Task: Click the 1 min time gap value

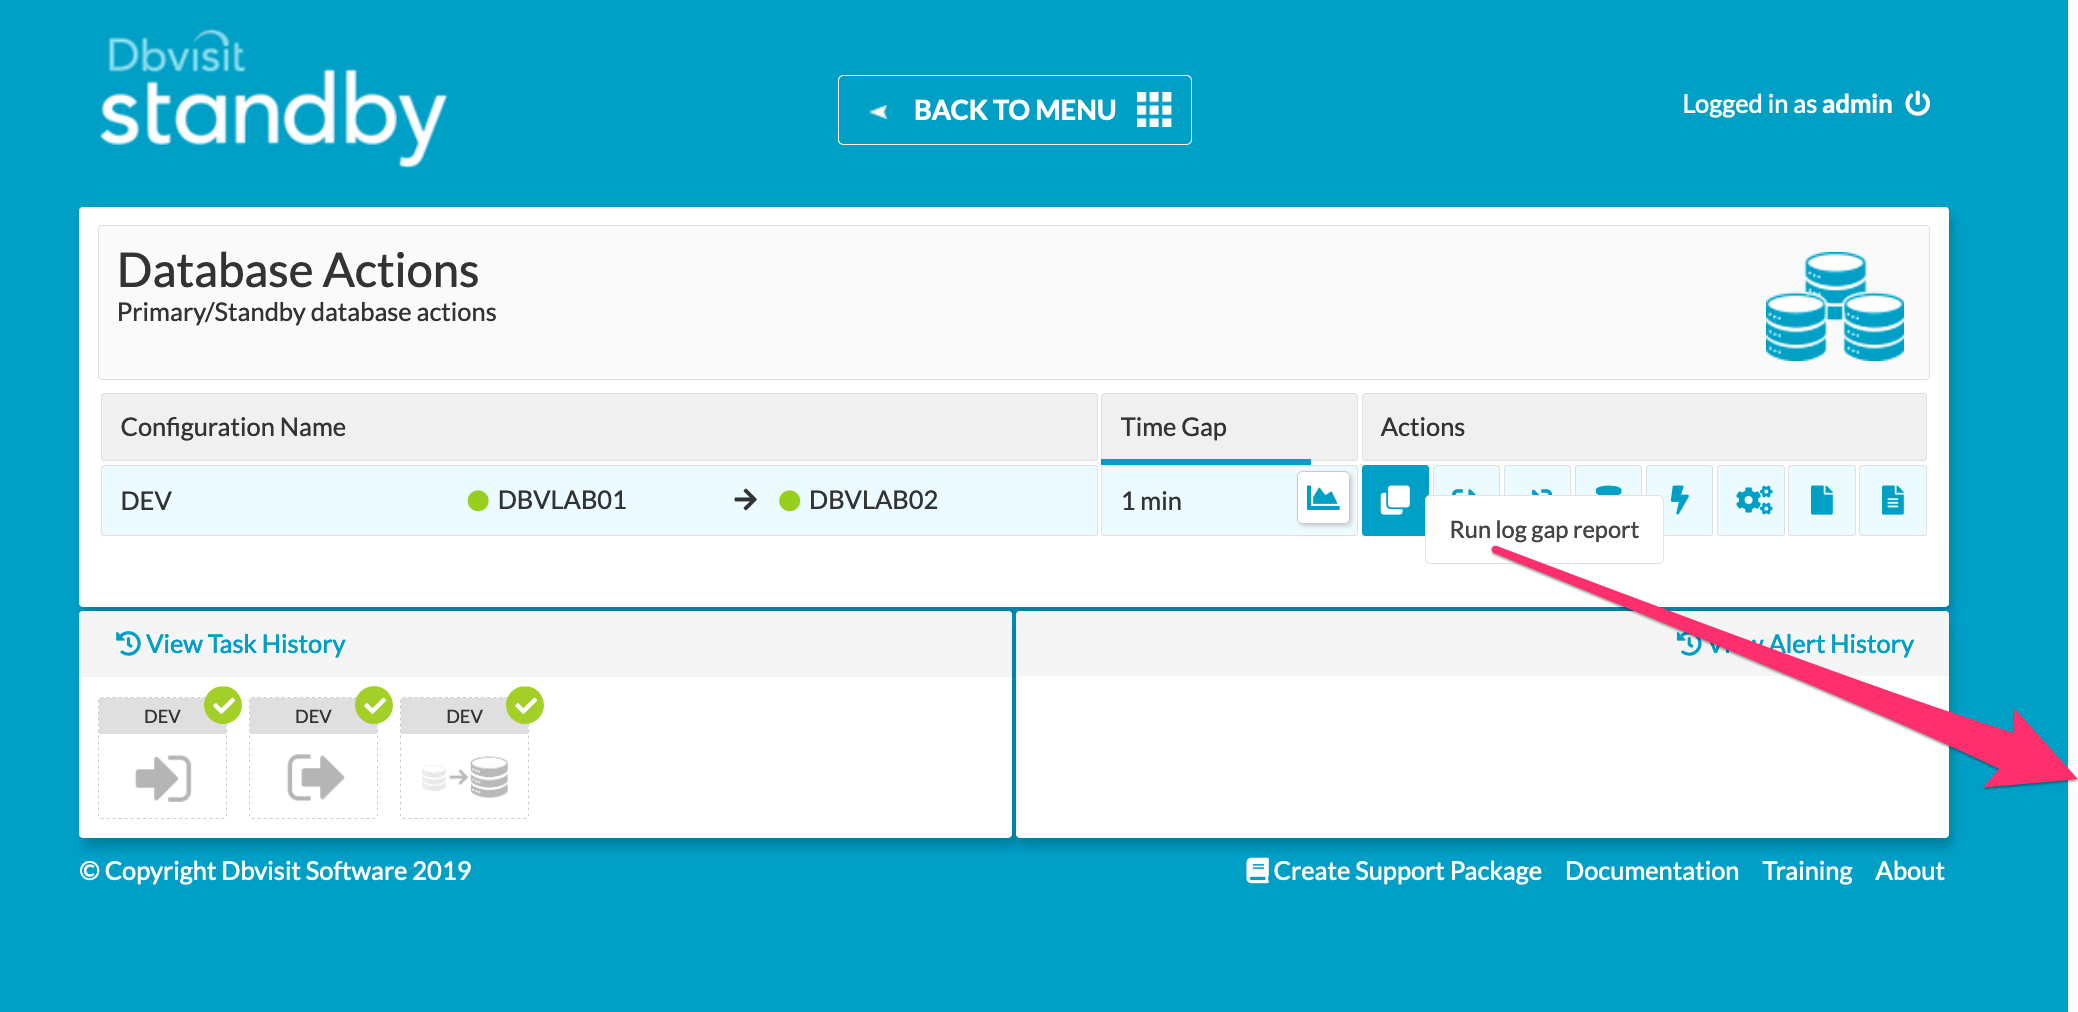Action: (x=1151, y=501)
